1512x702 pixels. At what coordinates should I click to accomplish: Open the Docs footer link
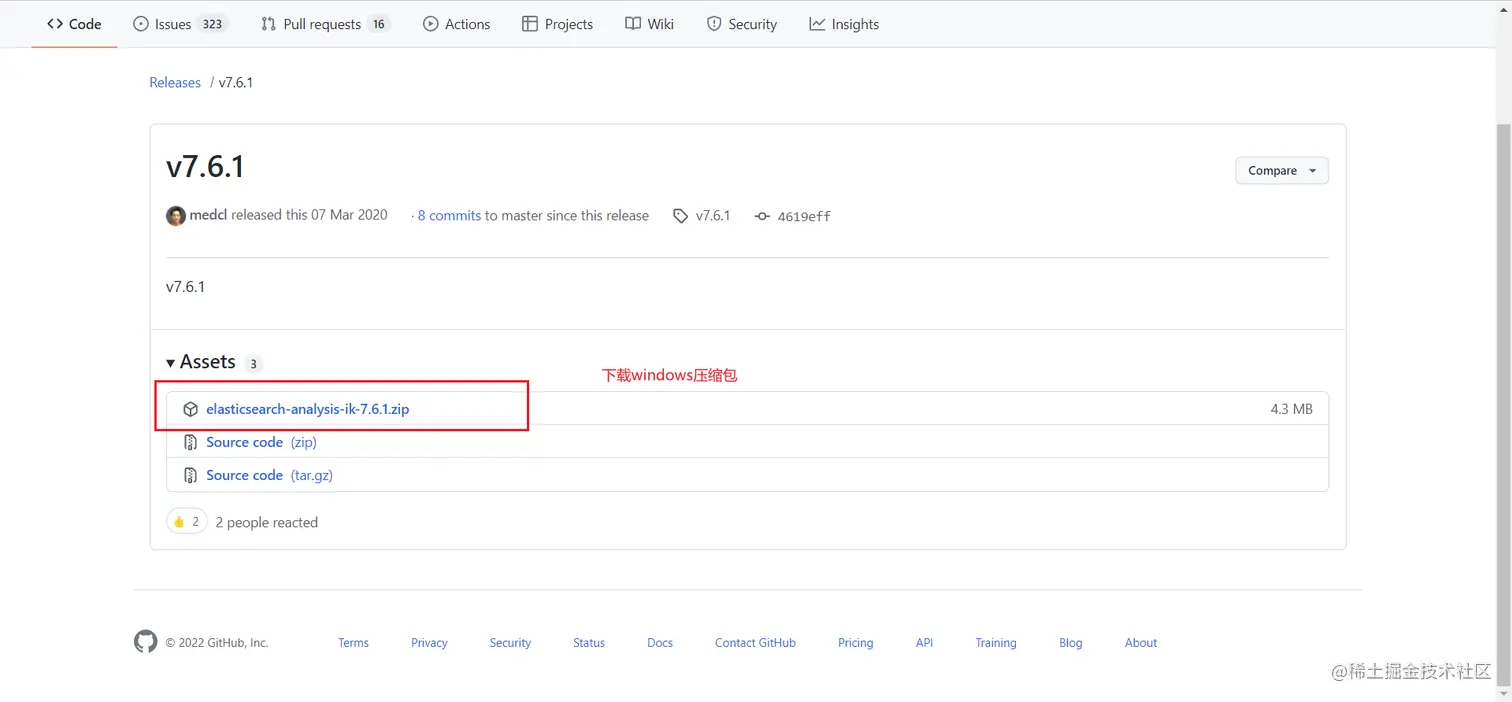[x=660, y=643]
